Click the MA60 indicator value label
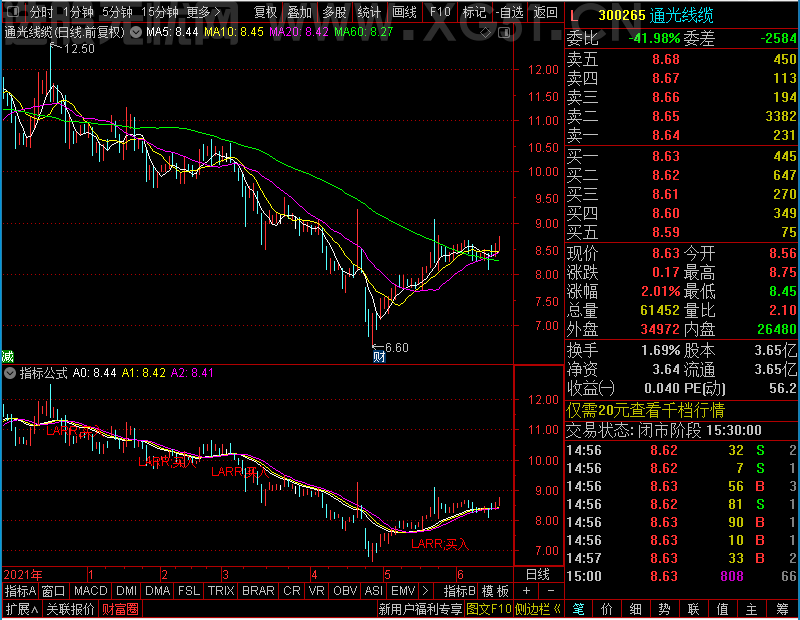This screenshot has width=800, height=620. [x=364, y=32]
